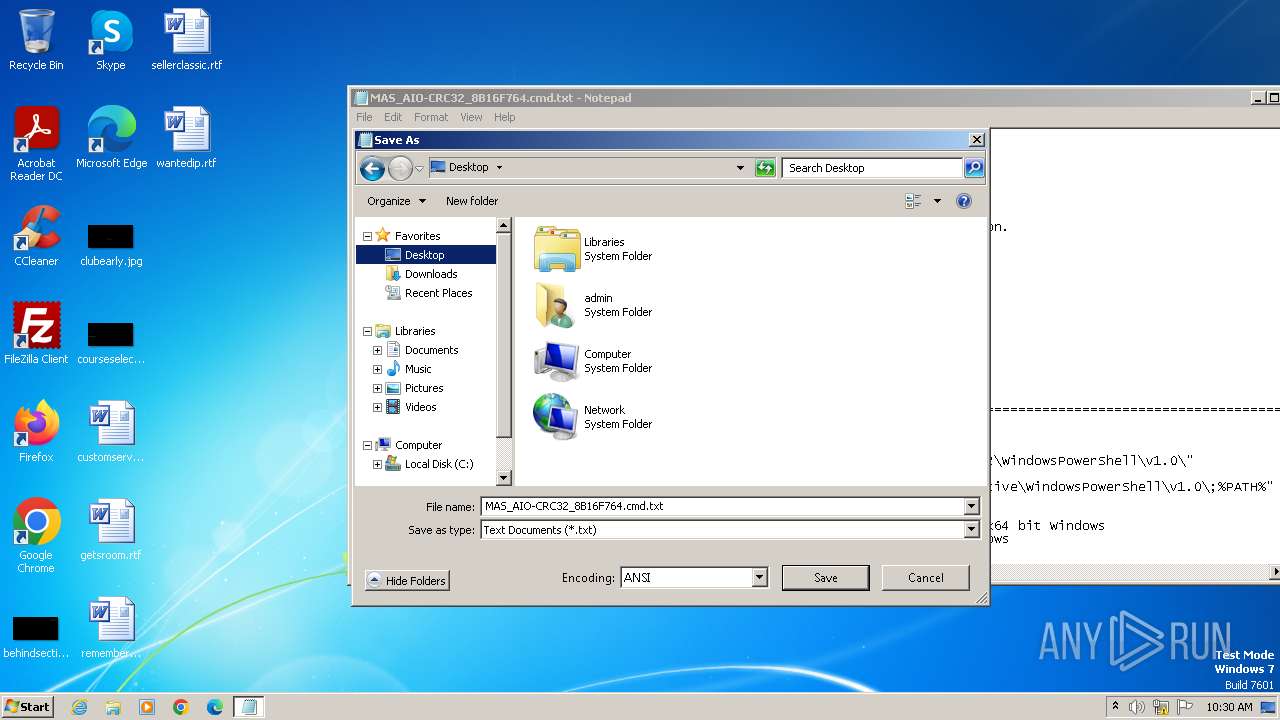
Task: Open recent locations dropdown beside navigation arrows
Action: point(419,168)
